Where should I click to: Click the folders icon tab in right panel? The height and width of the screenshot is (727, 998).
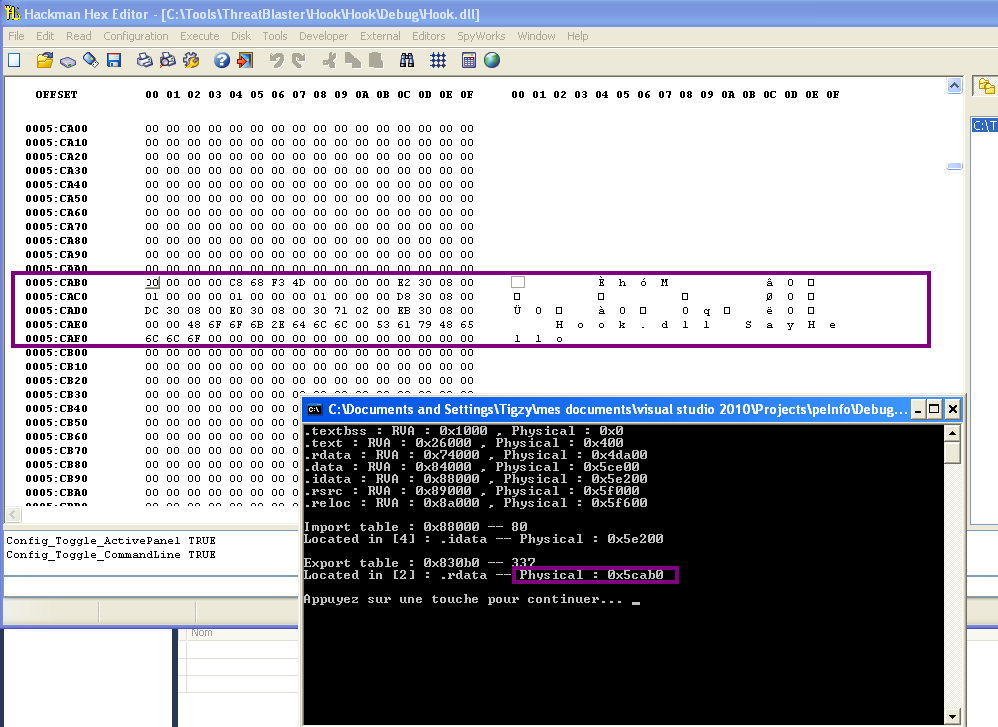click(986, 86)
